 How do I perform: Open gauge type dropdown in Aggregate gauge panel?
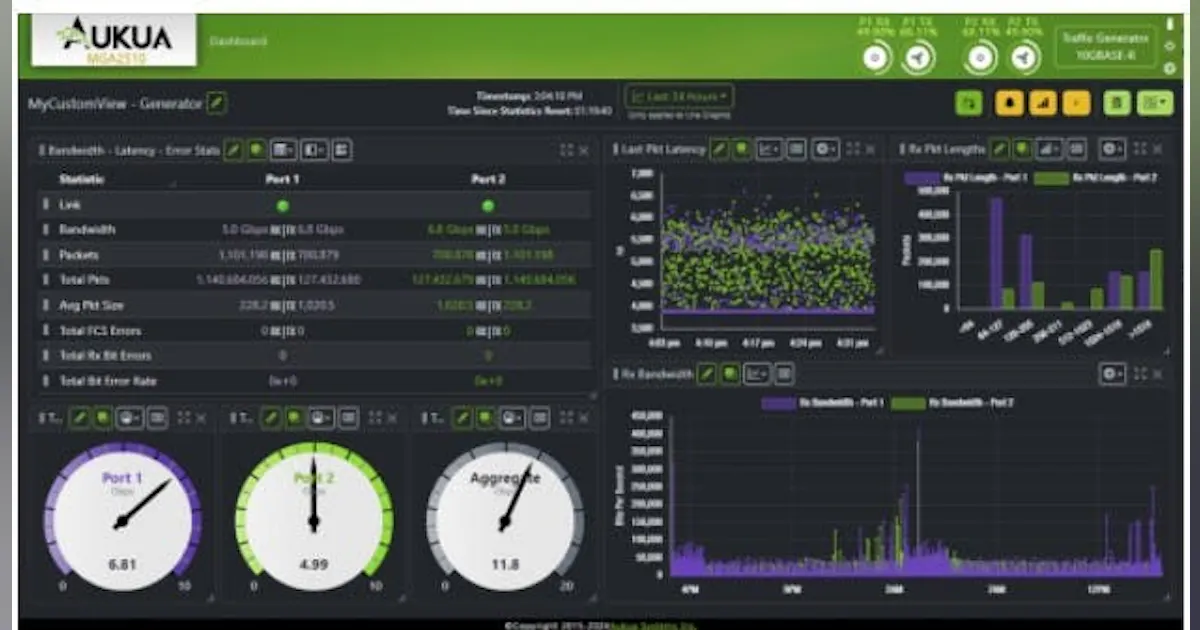tap(511, 417)
